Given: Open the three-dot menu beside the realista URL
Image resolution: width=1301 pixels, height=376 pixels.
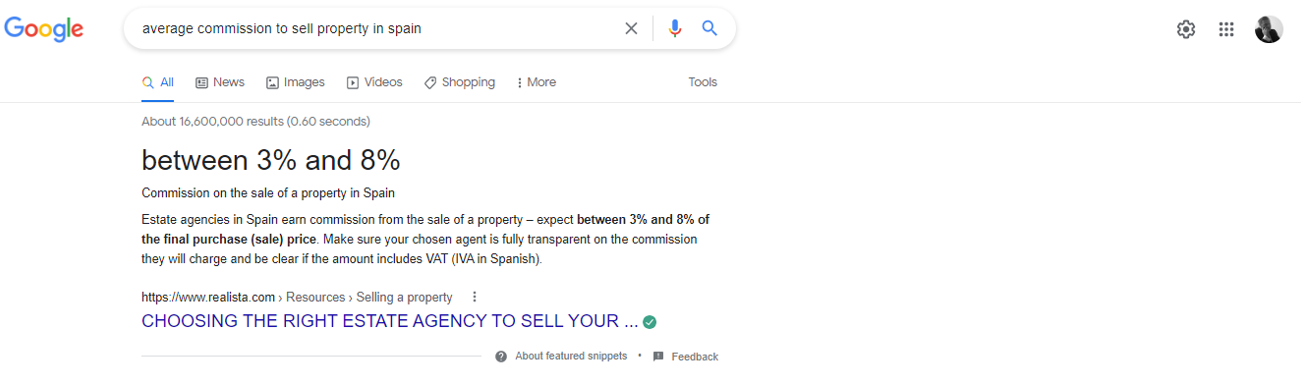Looking at the screenshot, I should pyautogui.click(x=474, y=297).
